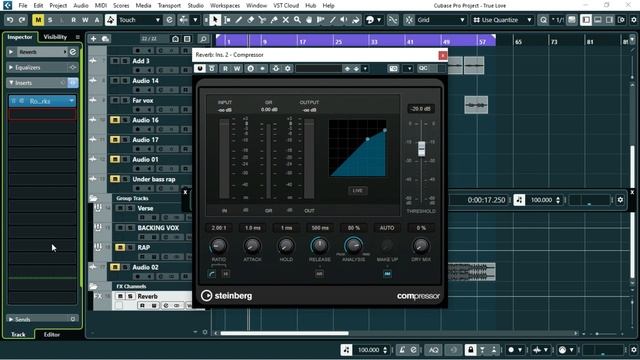This screenshot has width=640, height=360.
Task: Click the Track tab in Inspector
Action: [x=18, y=334]
